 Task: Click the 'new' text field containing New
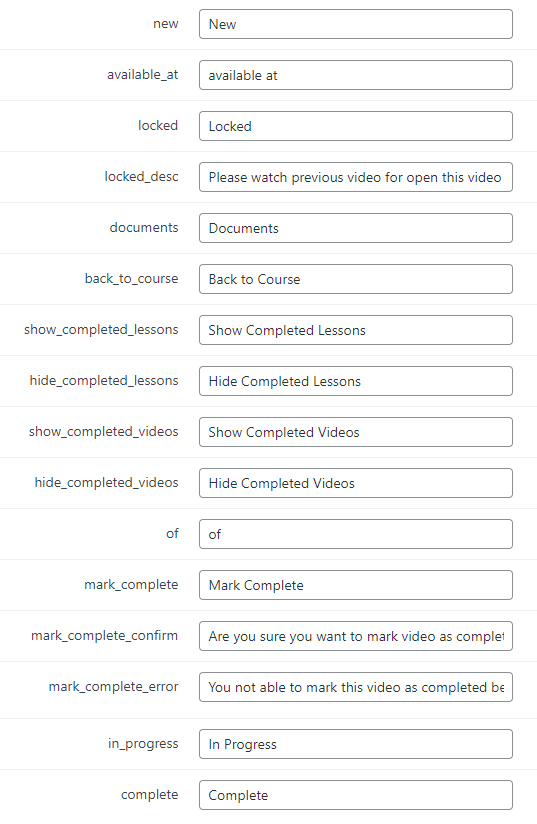pyautogui.click(x=356, y=24)
